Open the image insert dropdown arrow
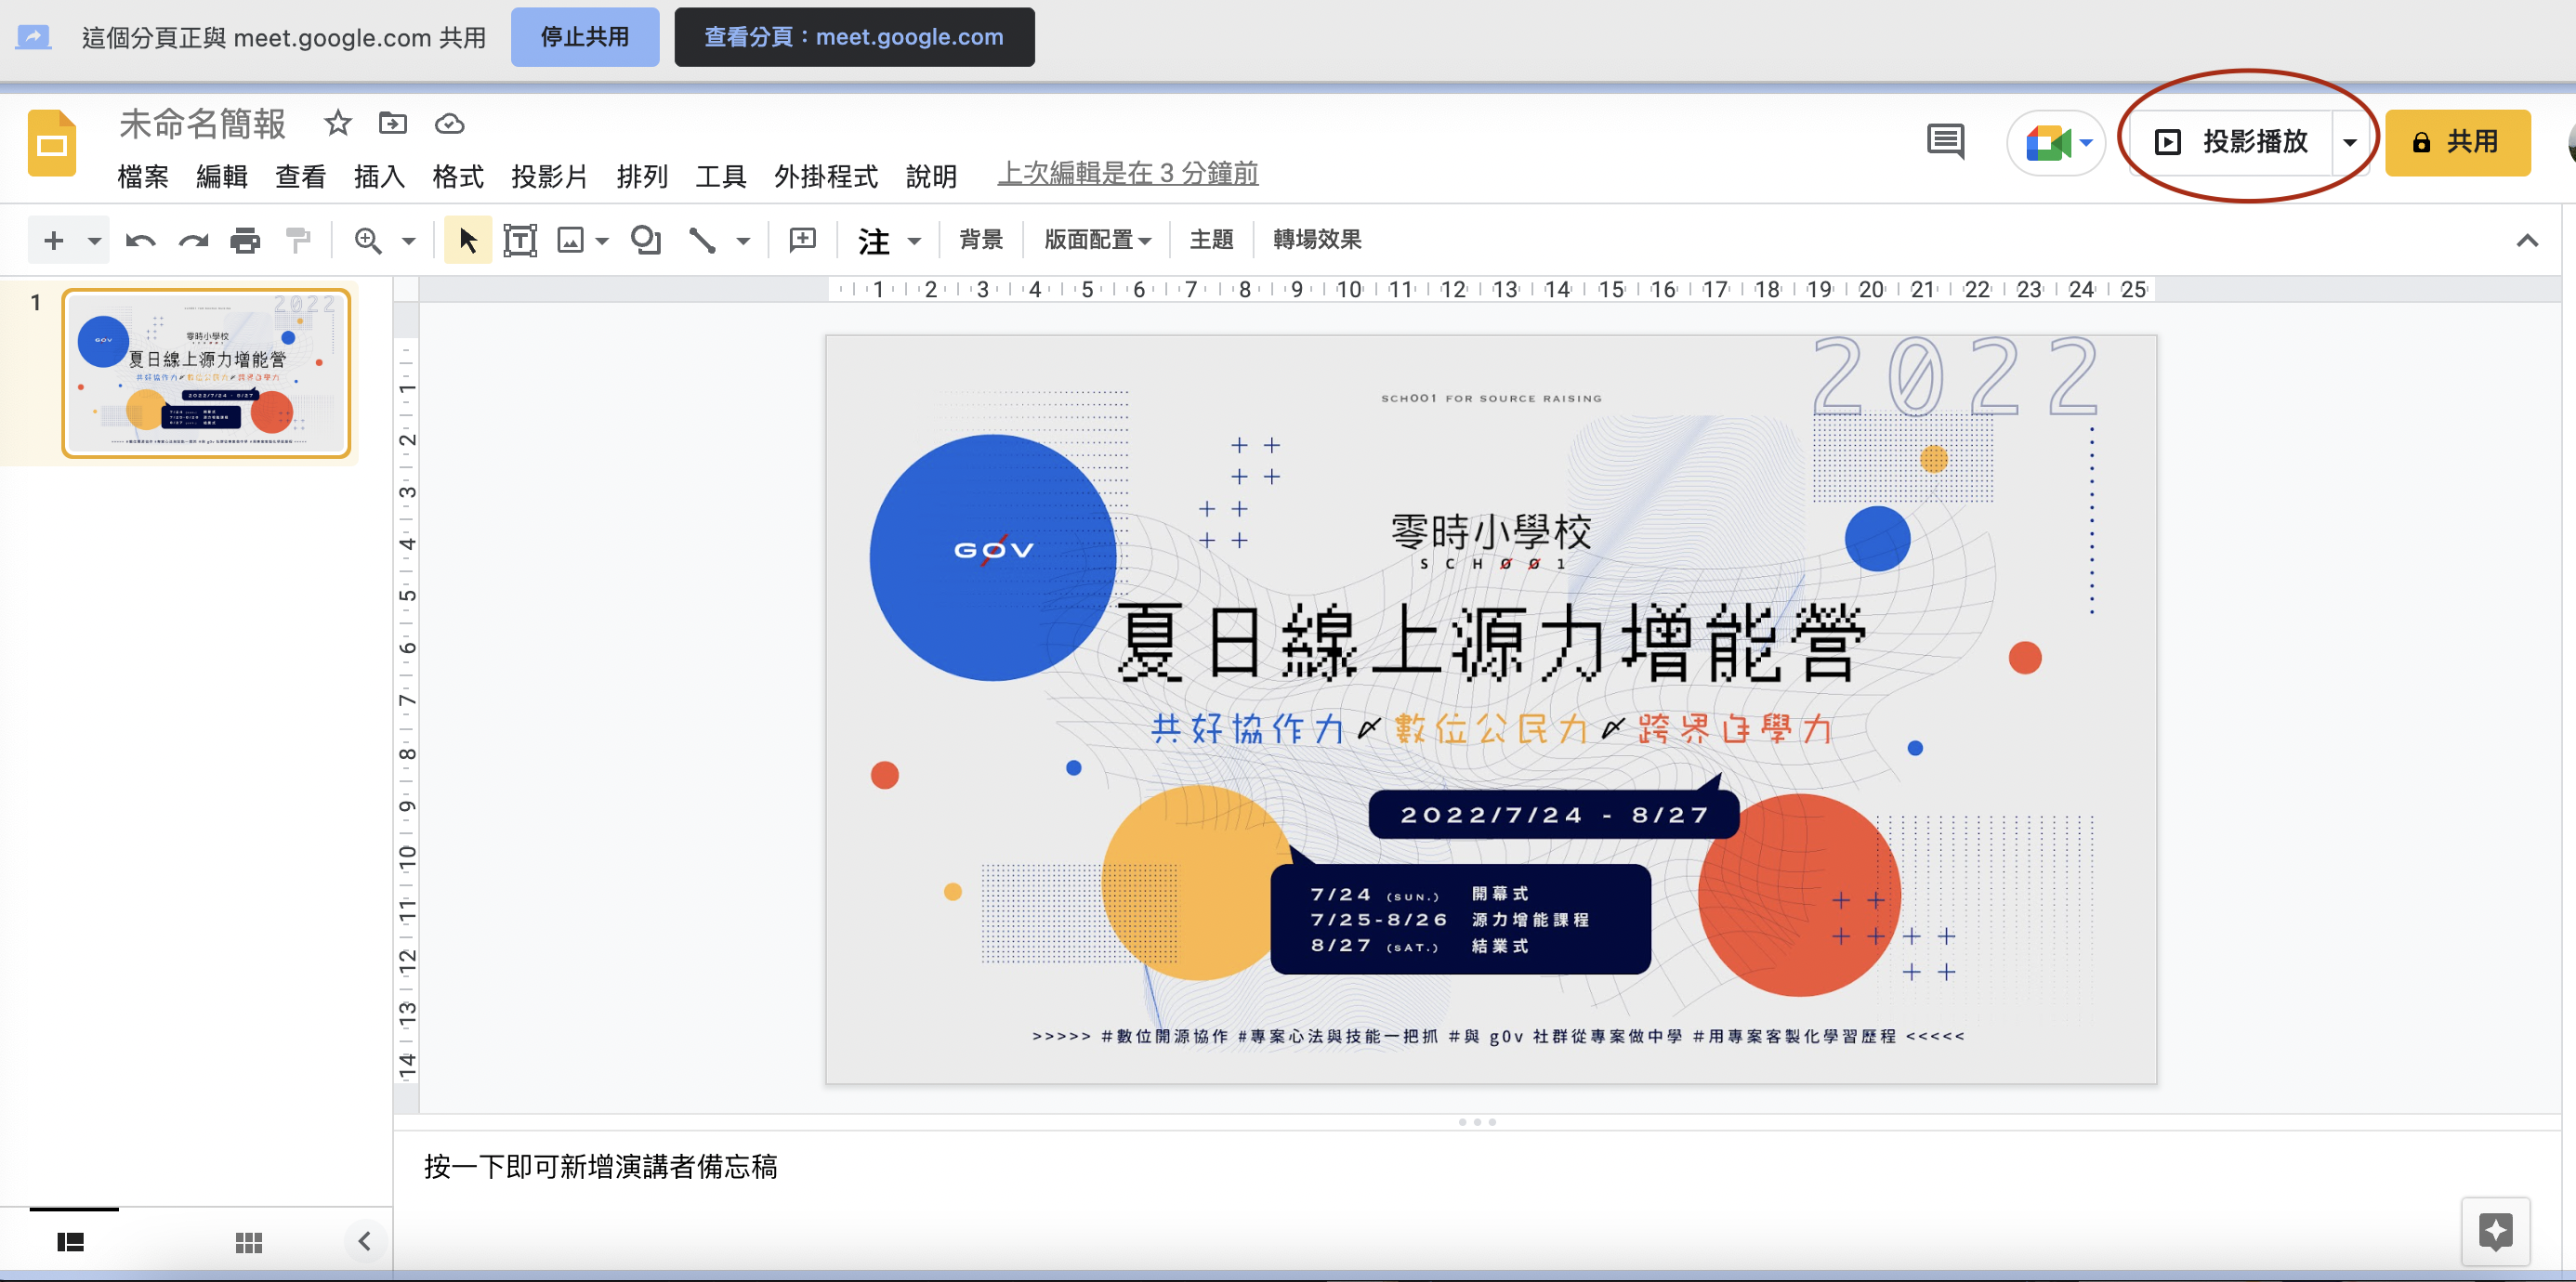Image resolution: width=2576 pixels, height=1282 pixels. click(x=602, y=241)
